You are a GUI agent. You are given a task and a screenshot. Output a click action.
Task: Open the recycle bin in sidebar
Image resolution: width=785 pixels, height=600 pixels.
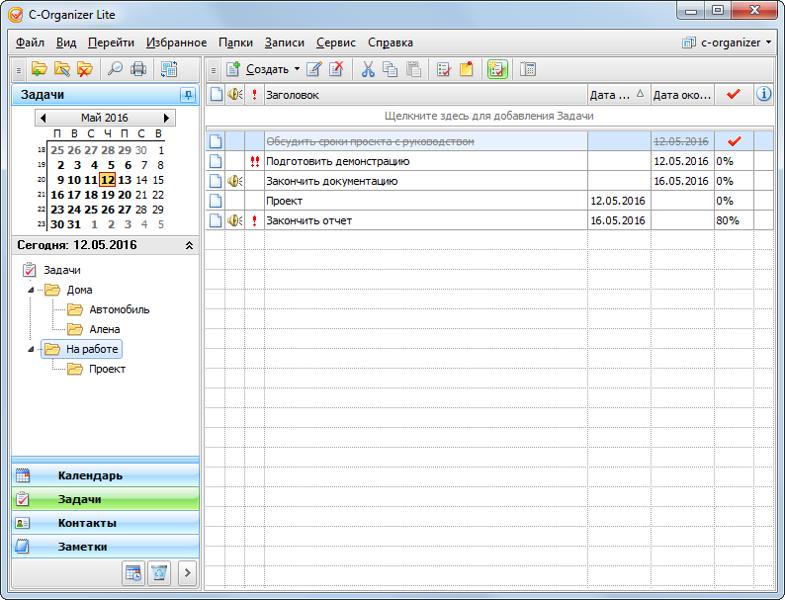pos(159,573)
